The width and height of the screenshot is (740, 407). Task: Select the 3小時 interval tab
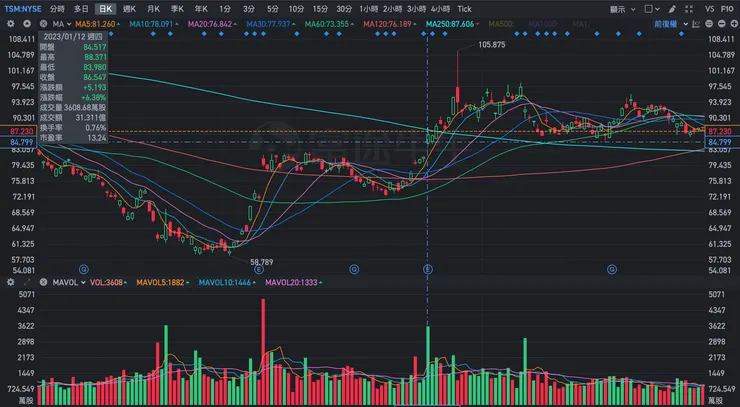(x=417, y=9)
